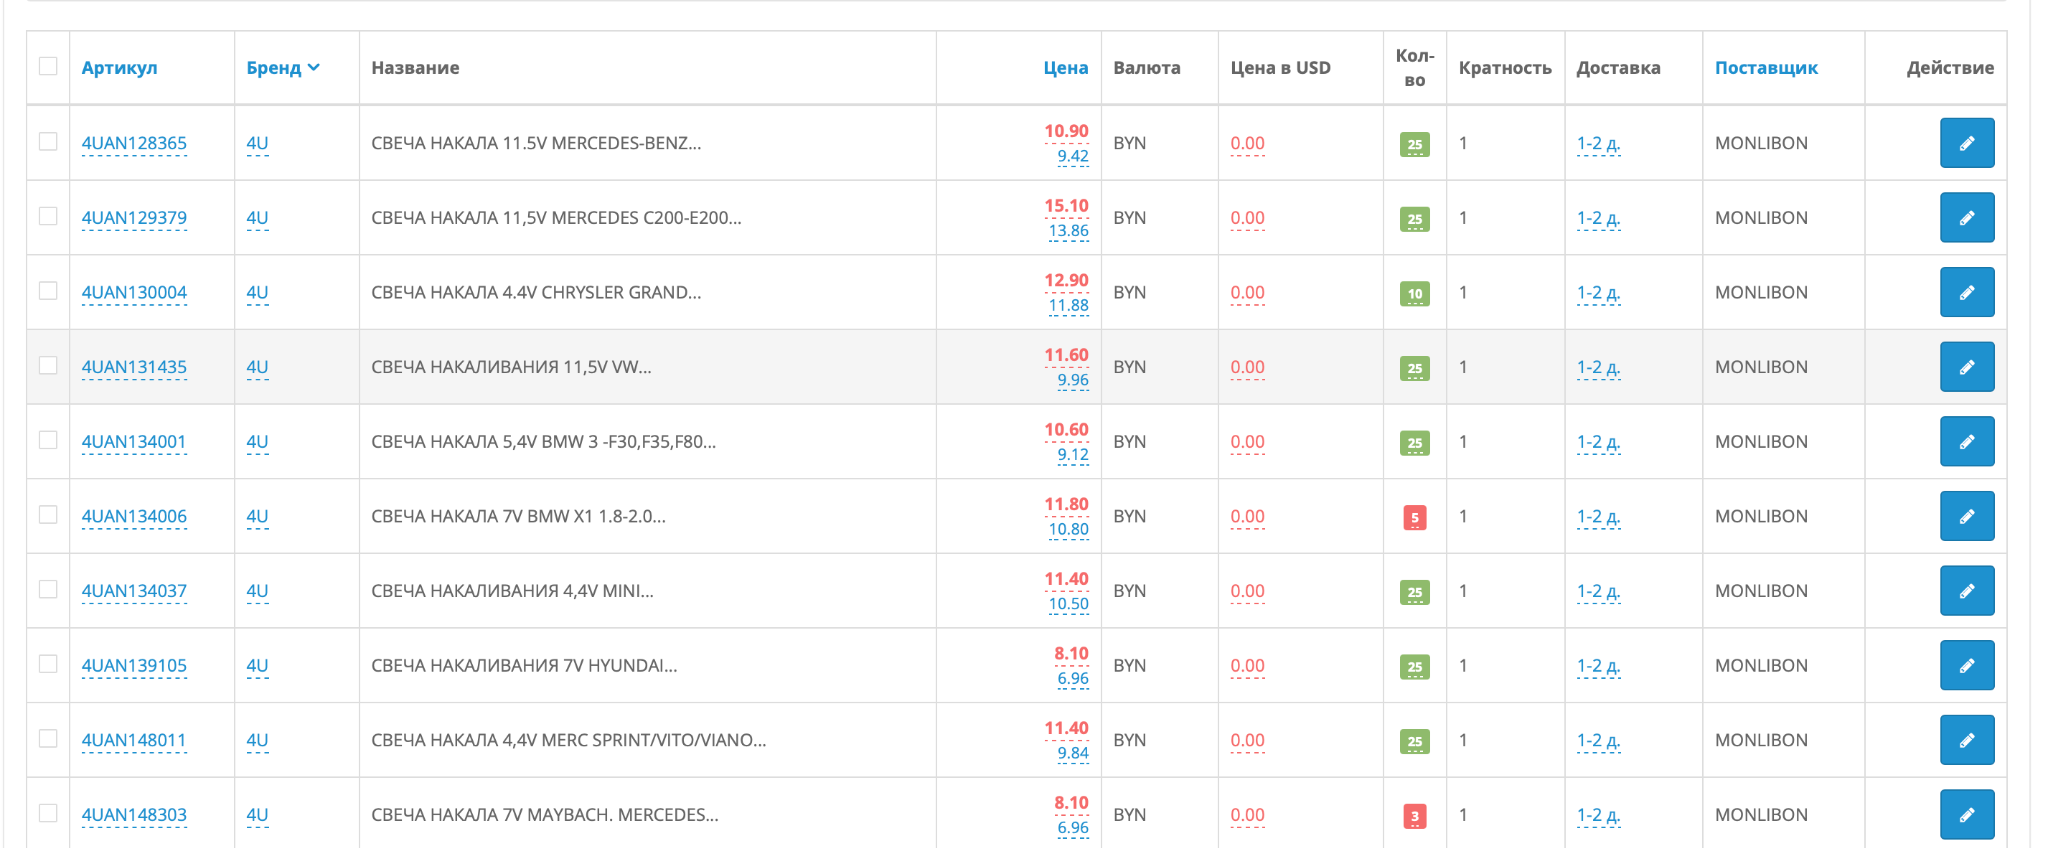Sort the table by Артикул column
Viewport: 2048px width, 848px height.
(x=119, y=68)
